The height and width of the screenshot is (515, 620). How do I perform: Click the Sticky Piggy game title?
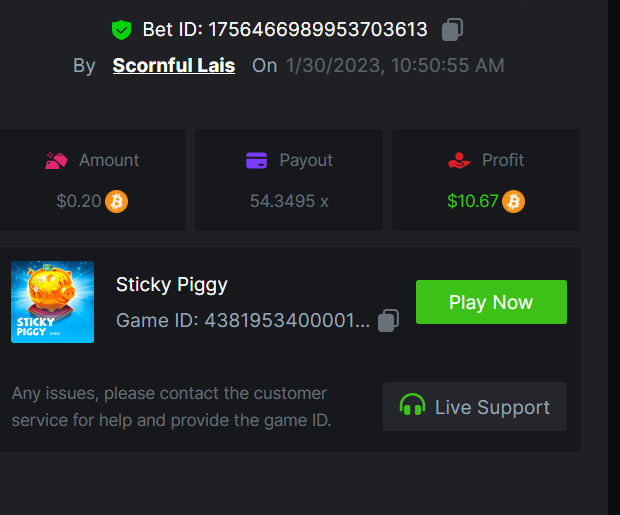(x=172, y=284)
